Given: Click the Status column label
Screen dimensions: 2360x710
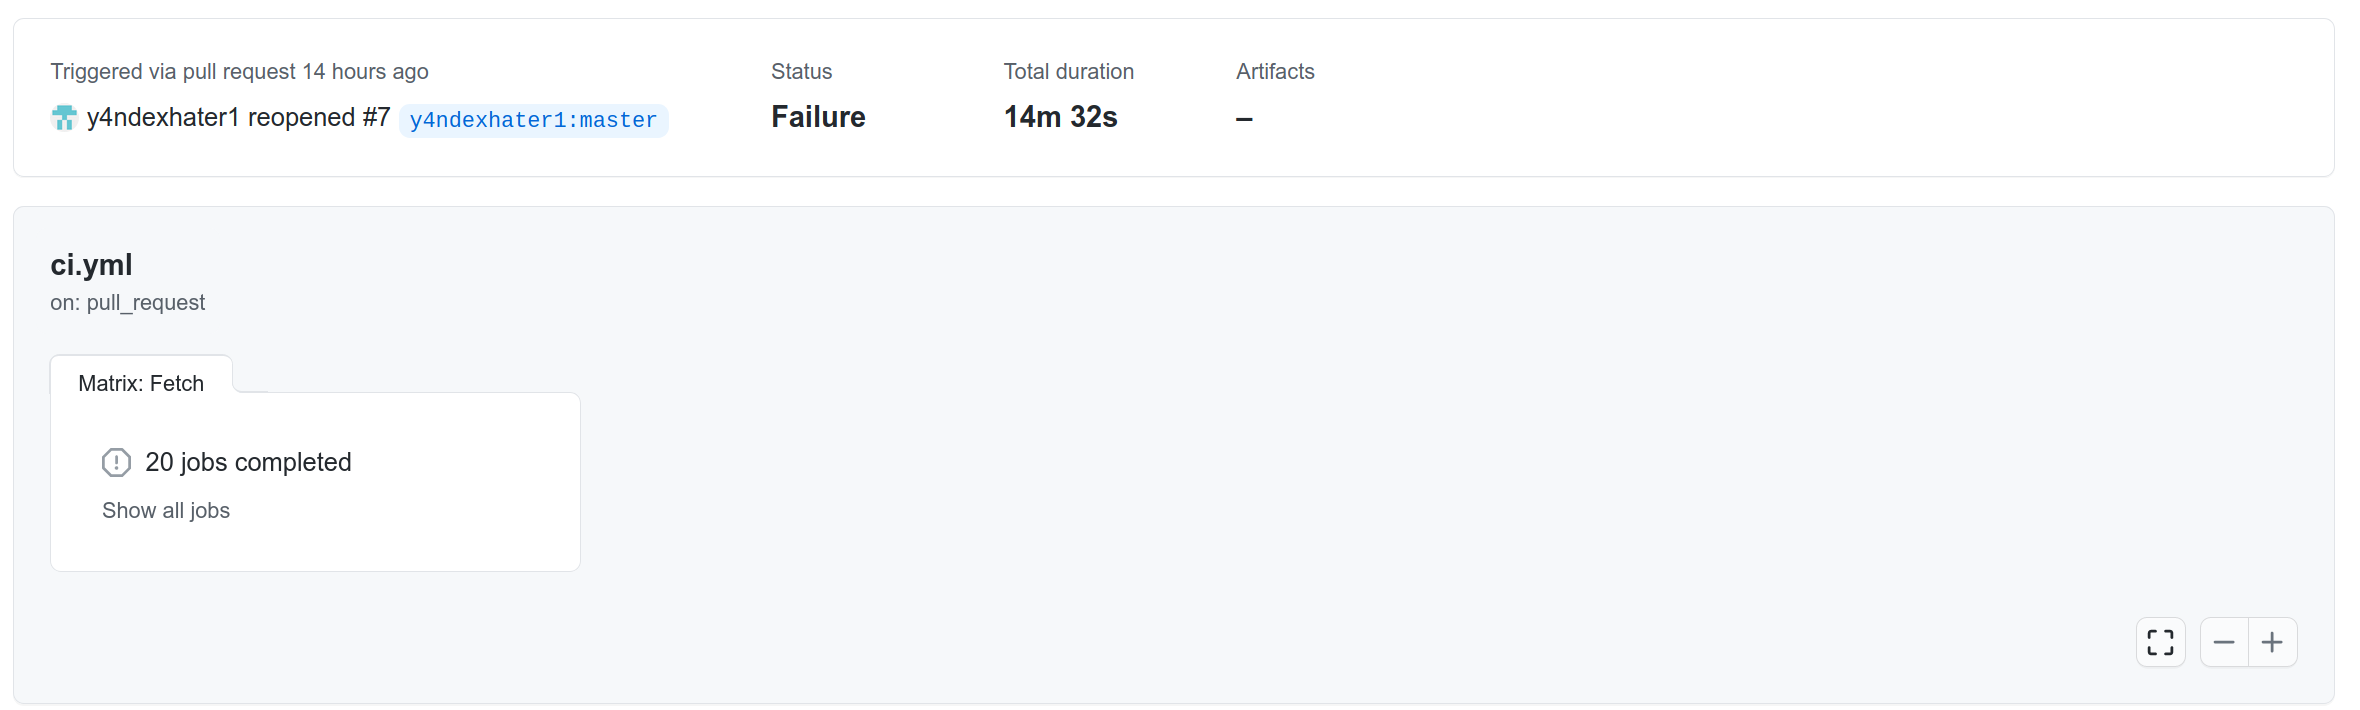Looking at the screenshot, I should pos(801,71).
